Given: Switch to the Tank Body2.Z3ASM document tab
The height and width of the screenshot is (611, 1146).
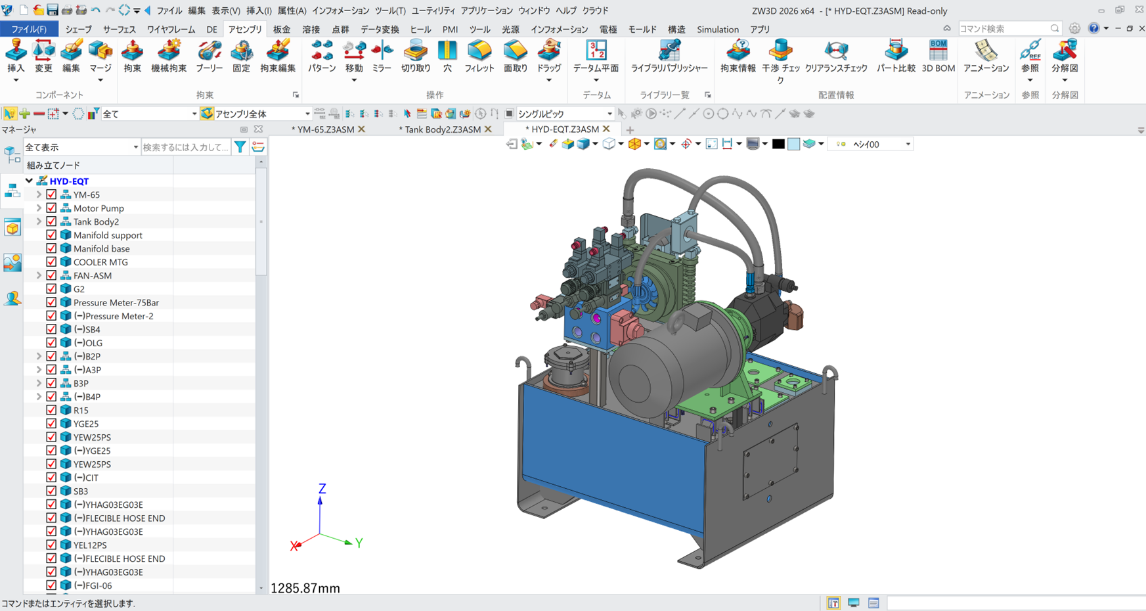Looking at the screenshot, I should point(439,129).
